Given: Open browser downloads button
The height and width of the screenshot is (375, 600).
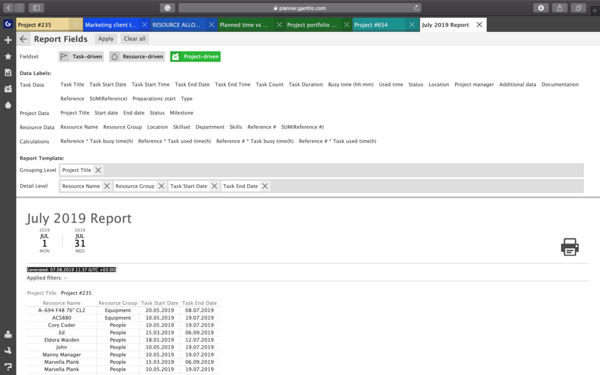Looking at the screenshot, I should (x=541, y=8).
